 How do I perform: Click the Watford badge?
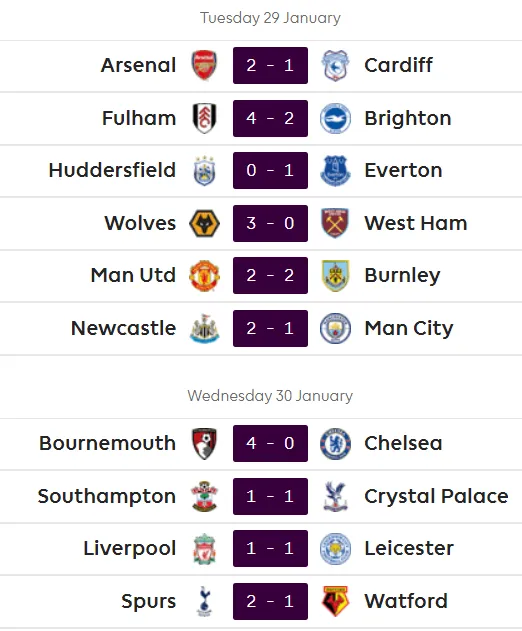[335, 601]
